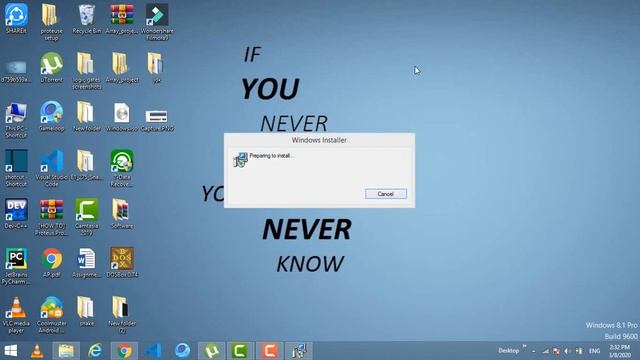This screenshot has height=360, width=640.
Task: Select the Capture.PNG file on desktop
Action: coord(157,120)
